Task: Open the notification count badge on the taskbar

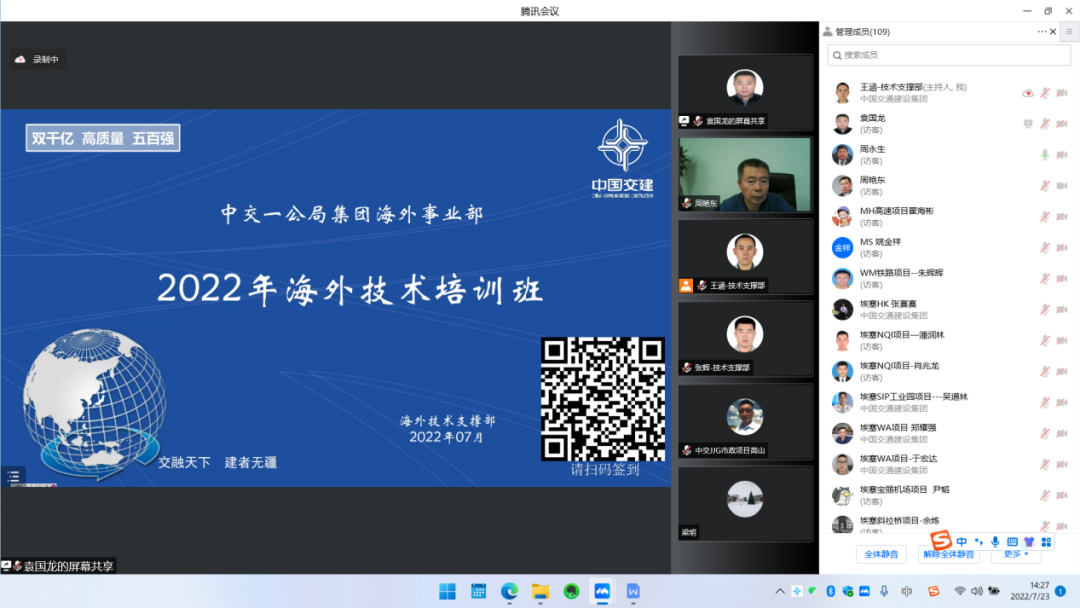Action: tap(1061, 591)
